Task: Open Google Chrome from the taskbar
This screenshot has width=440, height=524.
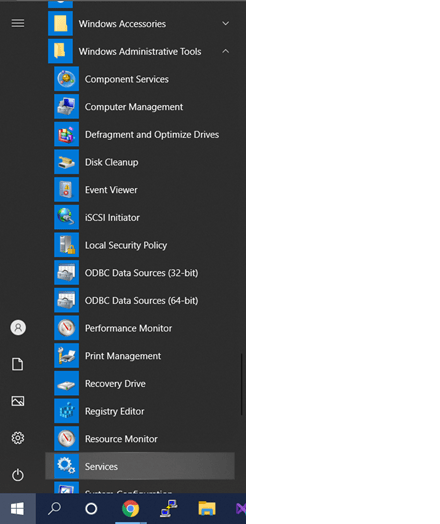Action: click(131, 509)
